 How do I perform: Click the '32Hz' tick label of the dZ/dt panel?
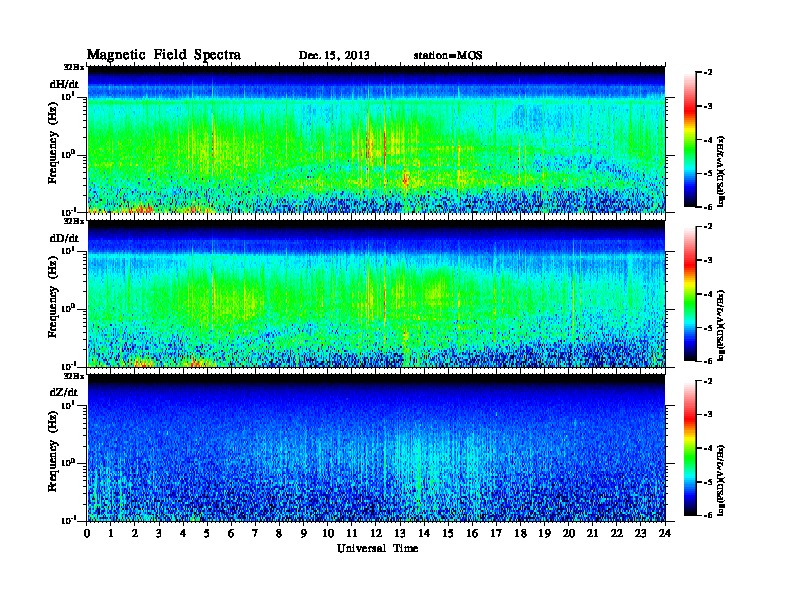click(x=73, y=376)
